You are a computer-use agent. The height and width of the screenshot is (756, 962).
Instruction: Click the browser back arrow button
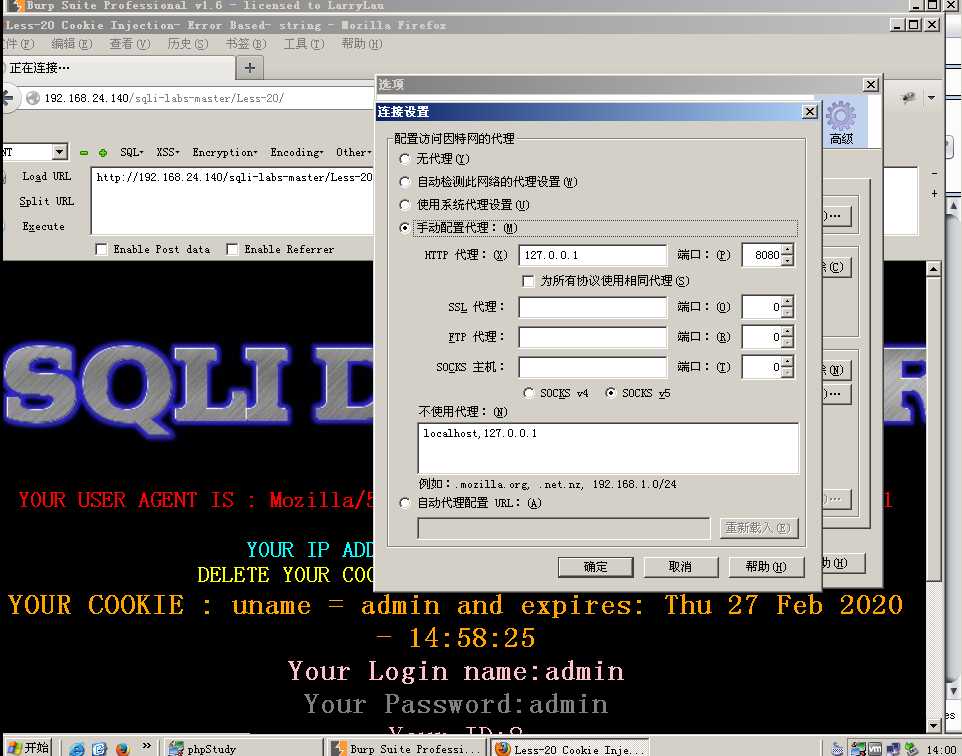pyautogui.click(x=7, y=98)
